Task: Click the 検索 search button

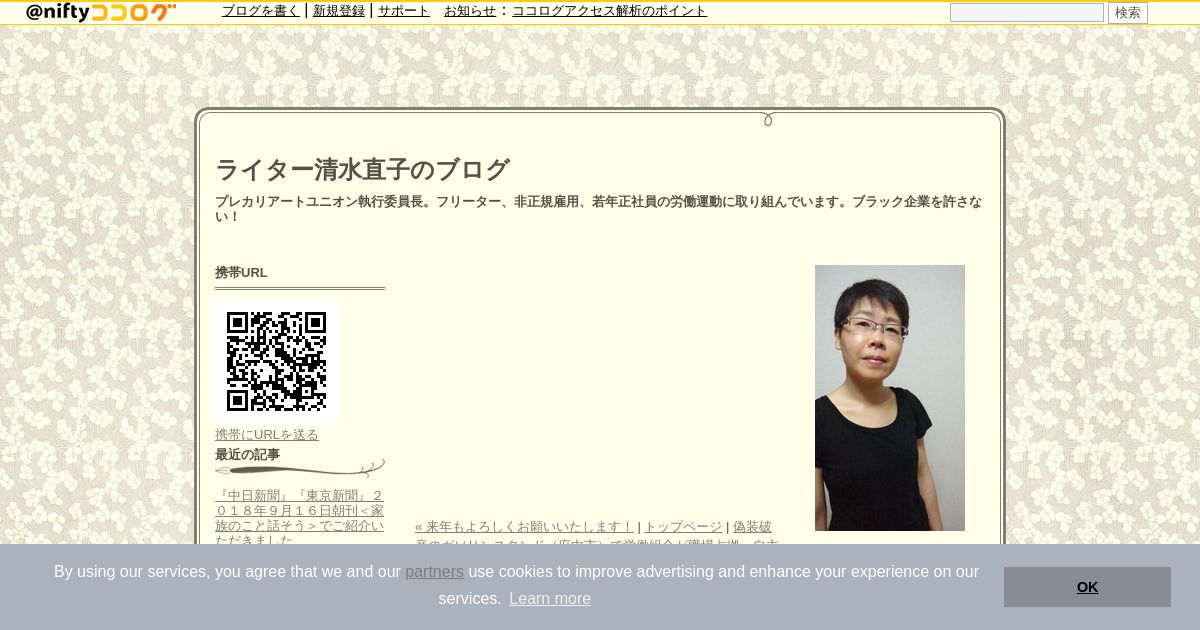Action: 1128,13
